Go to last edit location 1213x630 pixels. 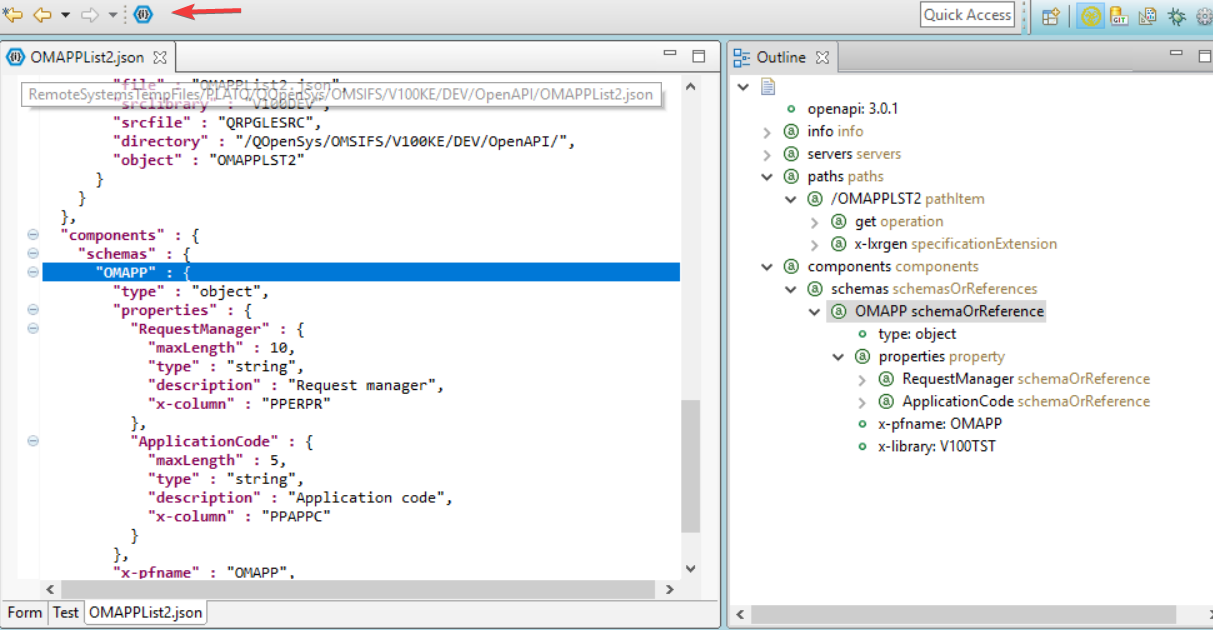coord(13,15)
